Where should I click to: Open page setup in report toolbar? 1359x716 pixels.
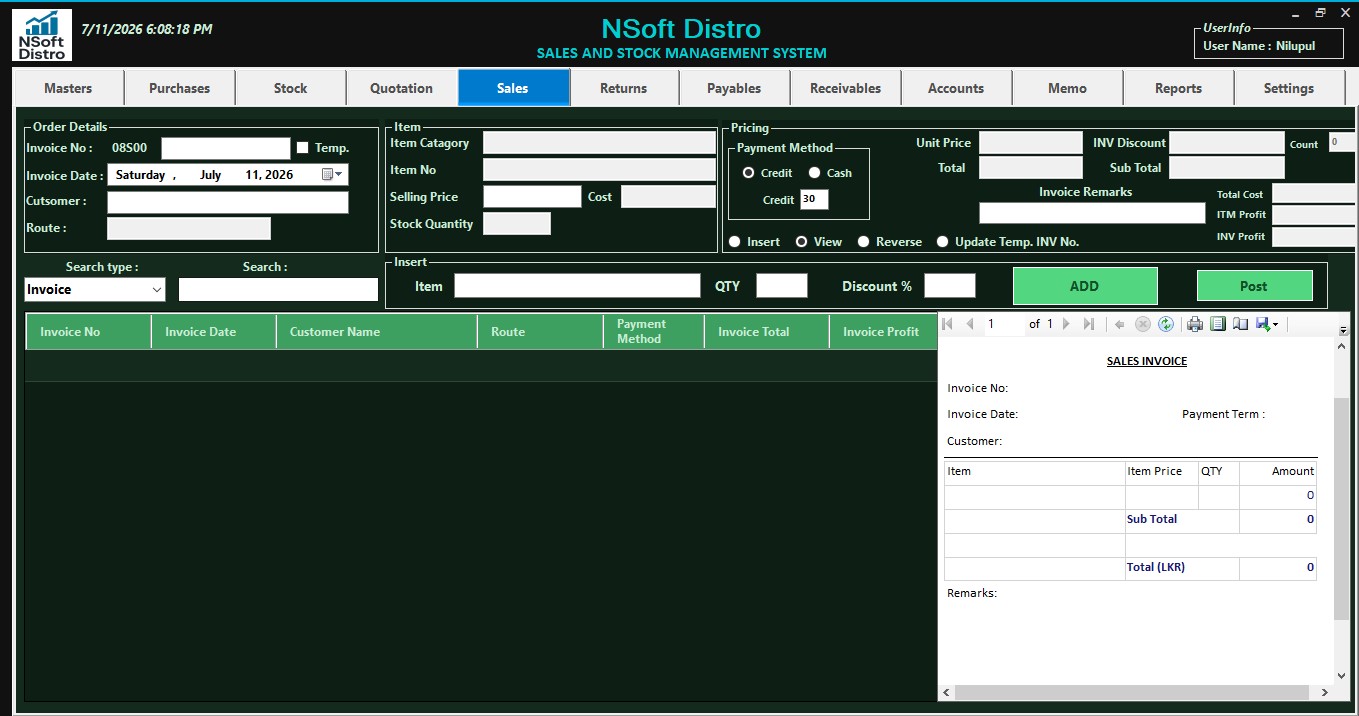tap(1240, 324)
